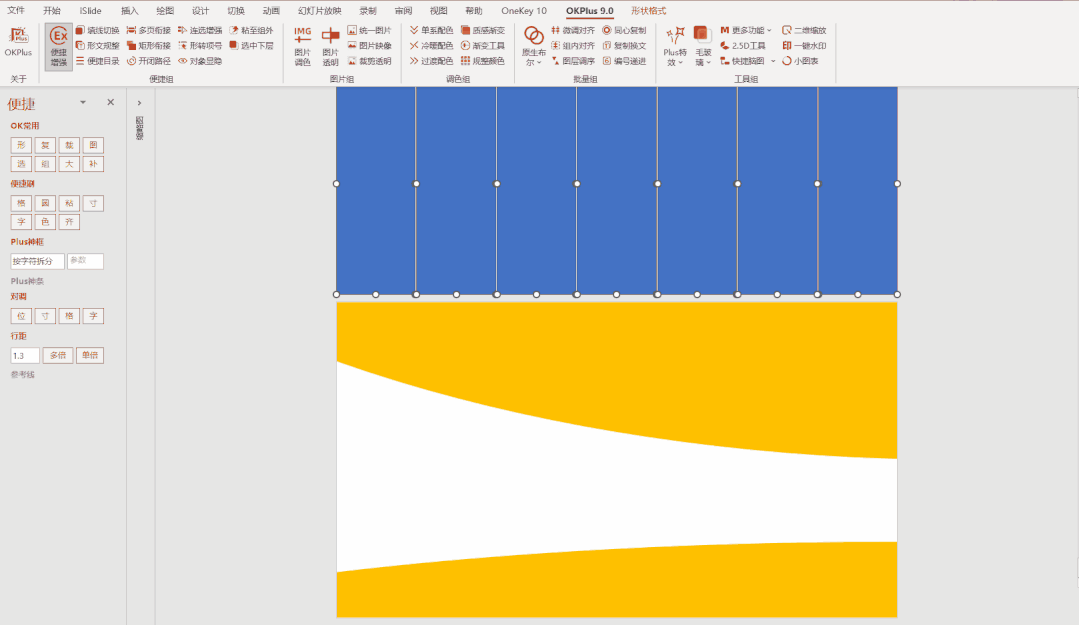1079x625 pixels.
Task: Open dropdown arrow beside 快捷脑图
Action: [x=773, y=61]
